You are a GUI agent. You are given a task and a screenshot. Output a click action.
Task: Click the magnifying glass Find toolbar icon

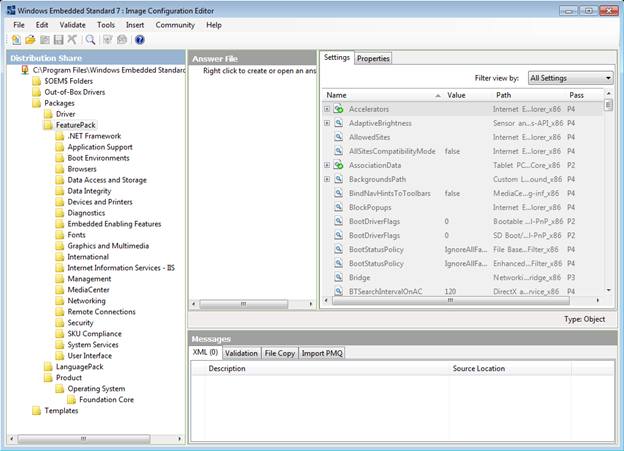click(x=90, y=40)
